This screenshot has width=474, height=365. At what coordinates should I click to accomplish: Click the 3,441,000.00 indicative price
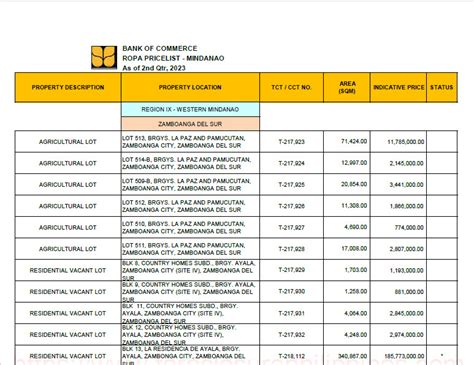pos(407,185)
